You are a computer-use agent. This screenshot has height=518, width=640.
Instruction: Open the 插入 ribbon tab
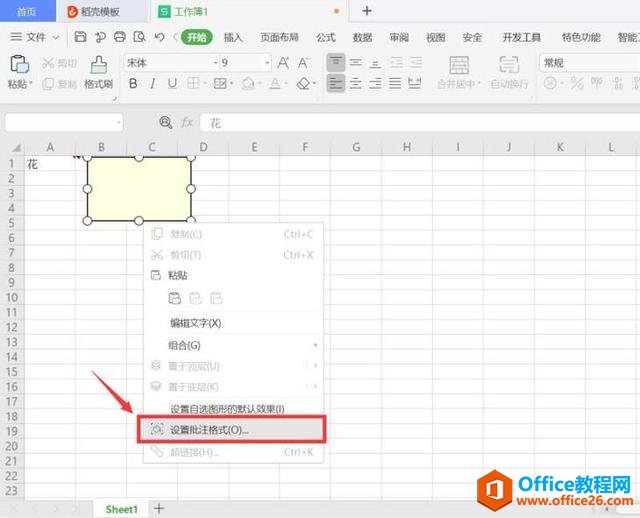click(233, 38)
